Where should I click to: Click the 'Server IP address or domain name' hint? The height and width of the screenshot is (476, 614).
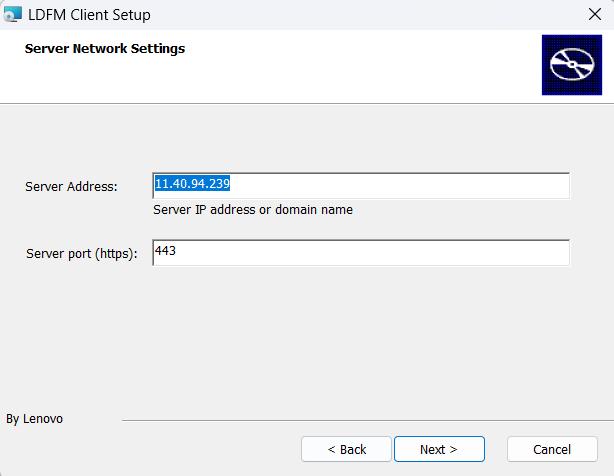pyautogui.click(x=253, y=210)
